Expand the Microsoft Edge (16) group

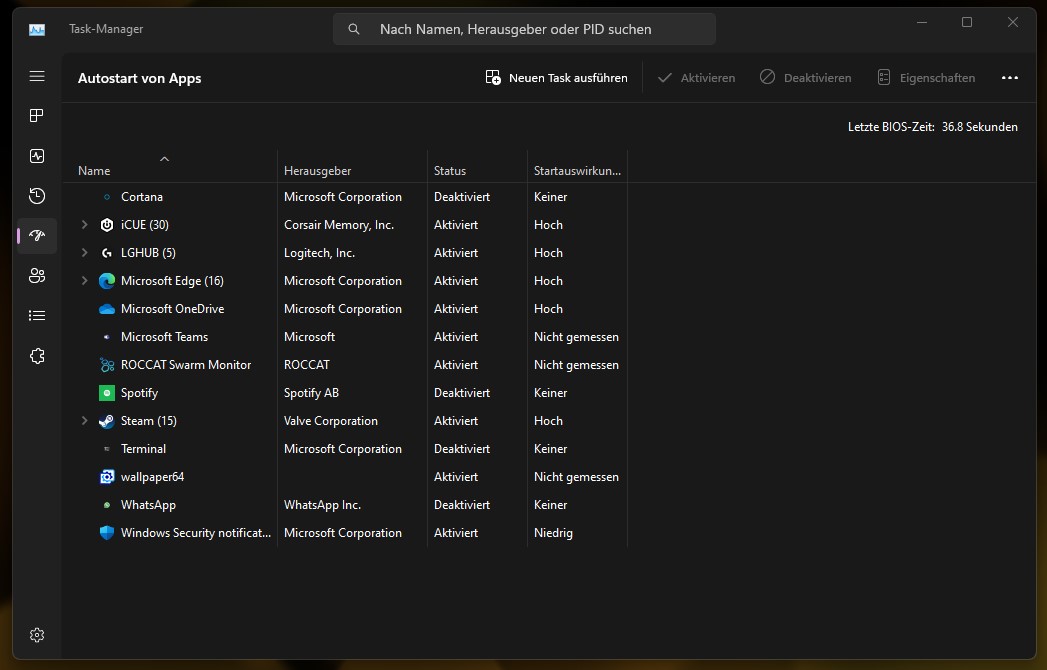84,281
